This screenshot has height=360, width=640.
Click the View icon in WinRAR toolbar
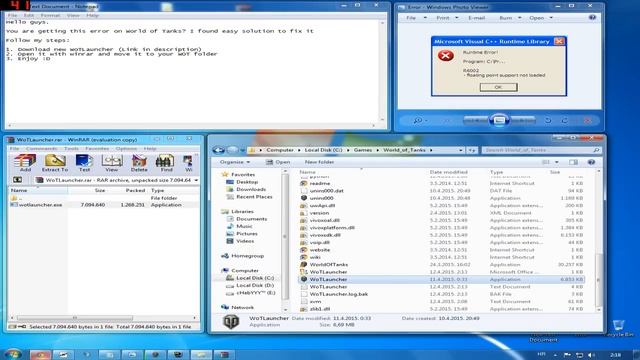coord(111,163)
